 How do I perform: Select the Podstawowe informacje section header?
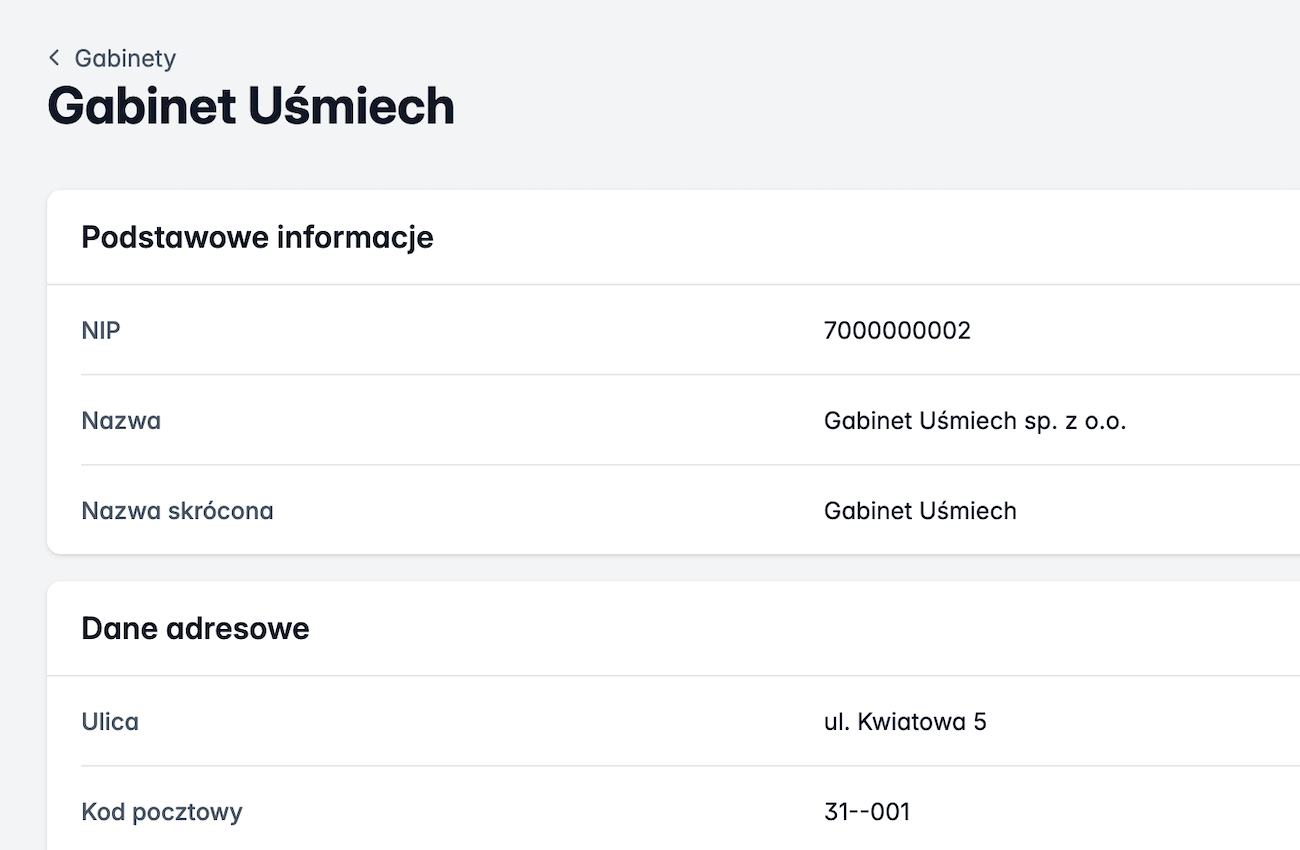[x=257, y=237]
